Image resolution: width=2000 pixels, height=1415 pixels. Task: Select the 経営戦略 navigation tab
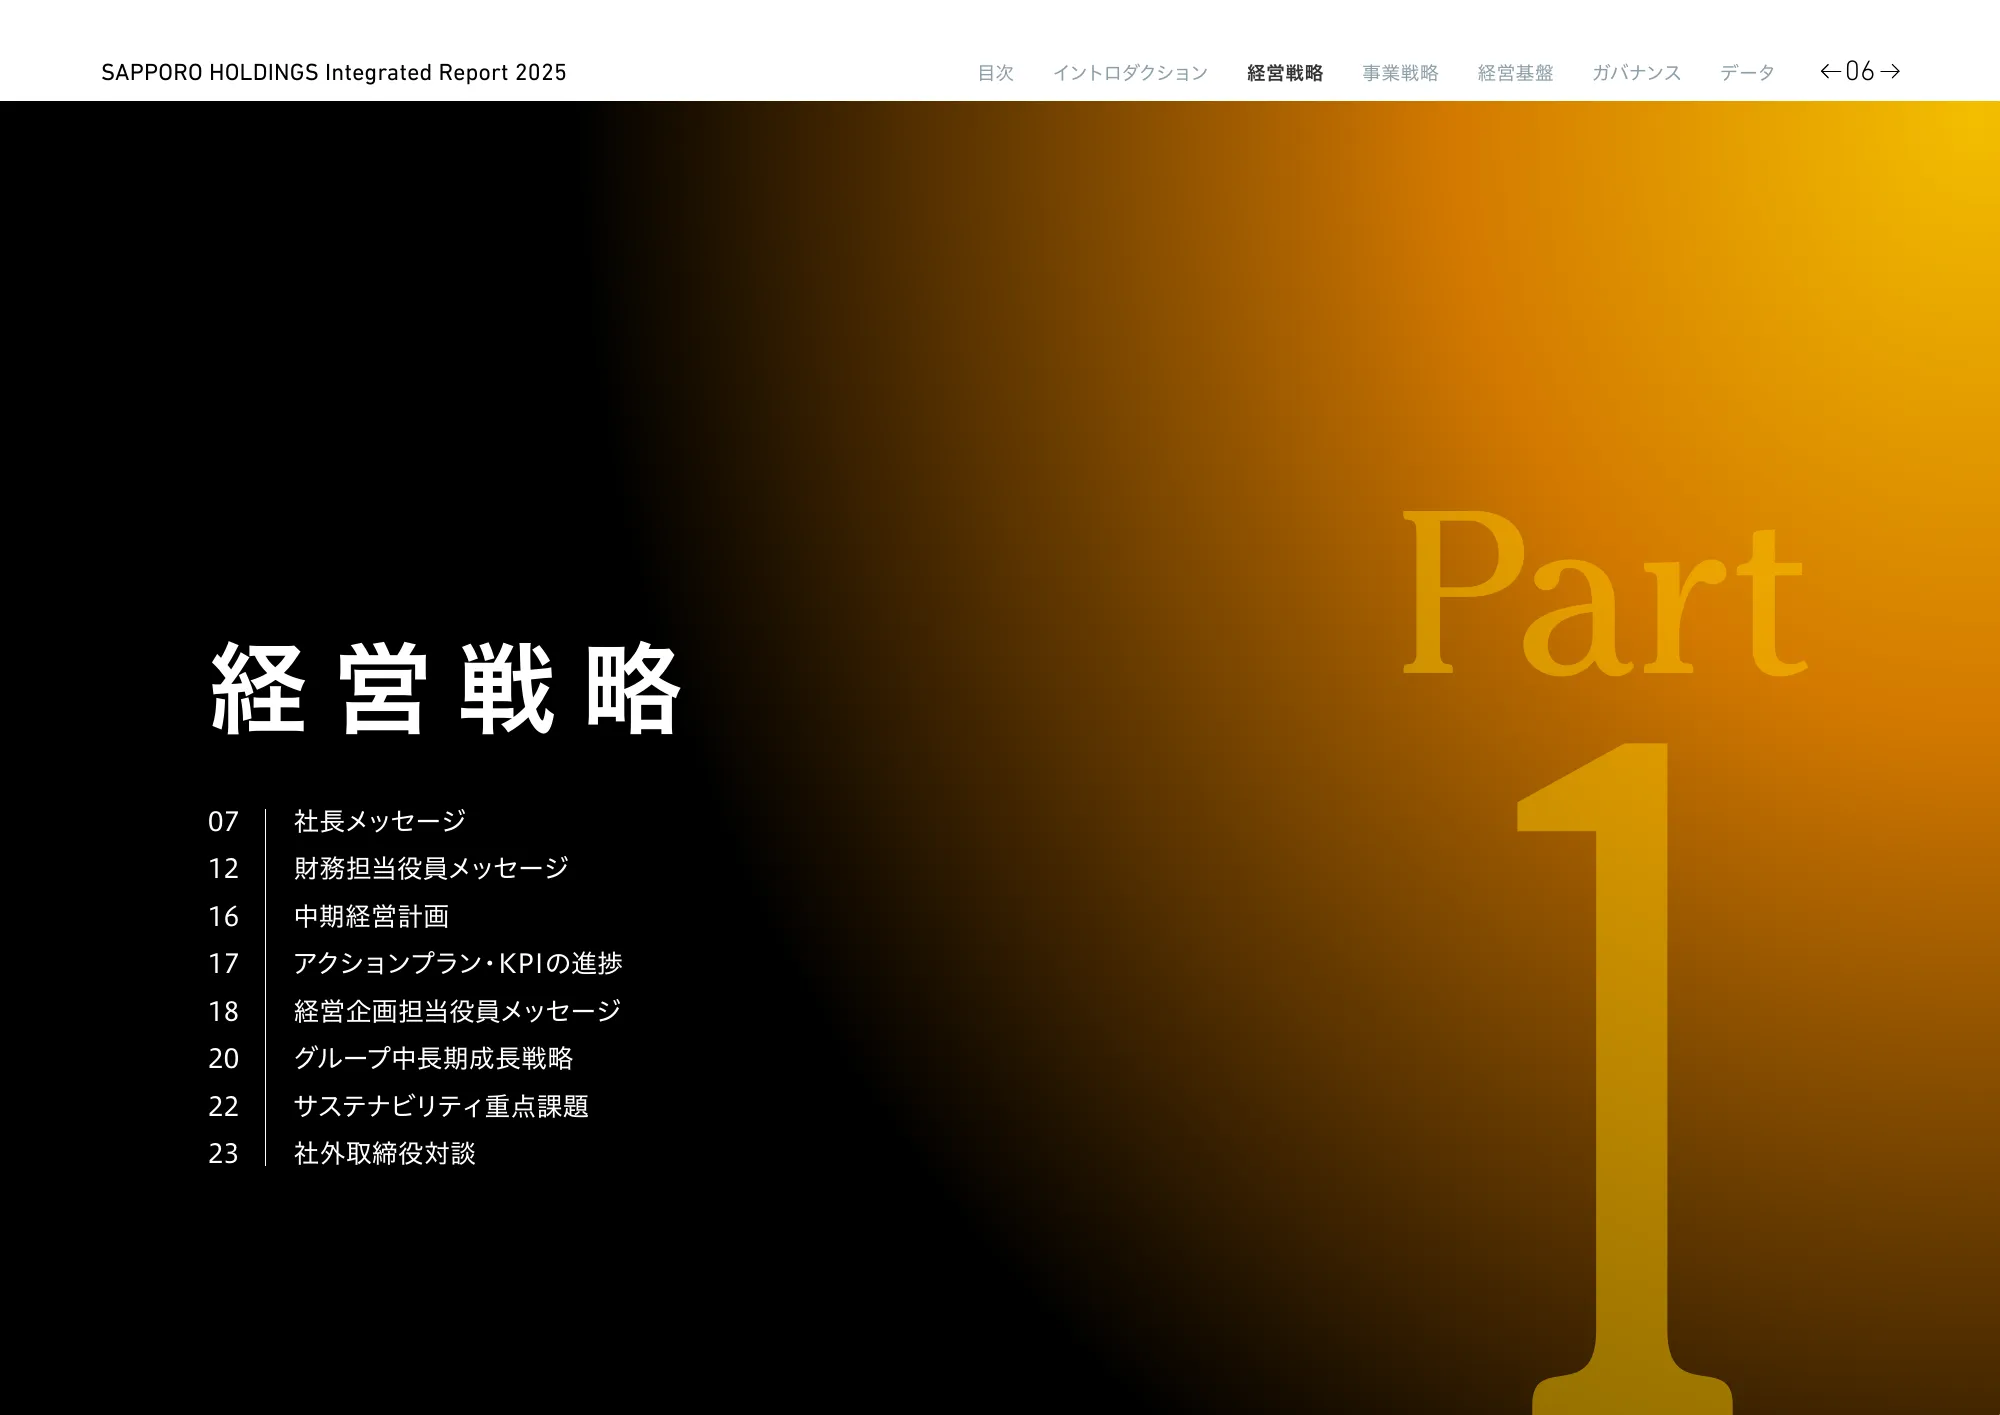(x=1285, y=73)
